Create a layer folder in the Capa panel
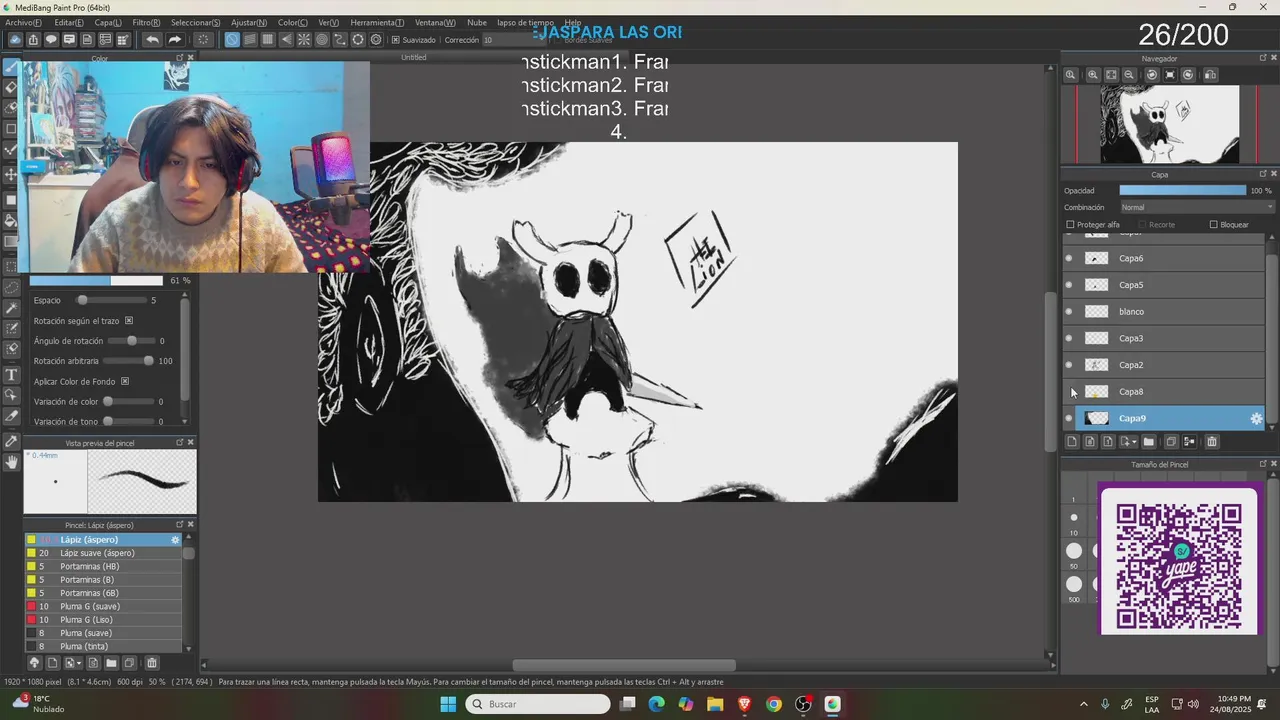This screenshot has width=1280, height=720. (x=1149, y=442)
